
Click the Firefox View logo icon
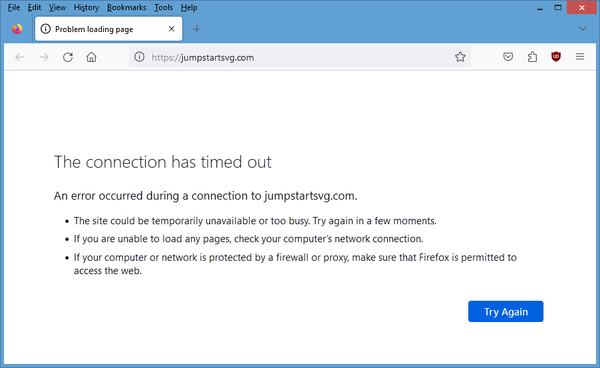pyautogui.click(x=17, y=29)
